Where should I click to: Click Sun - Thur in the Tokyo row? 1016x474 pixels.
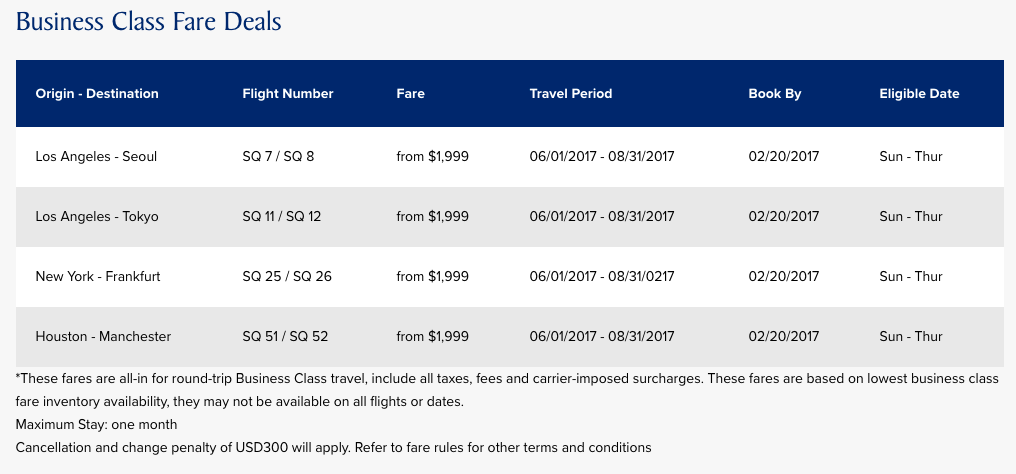pyautogui.click(x=910, y=216)
